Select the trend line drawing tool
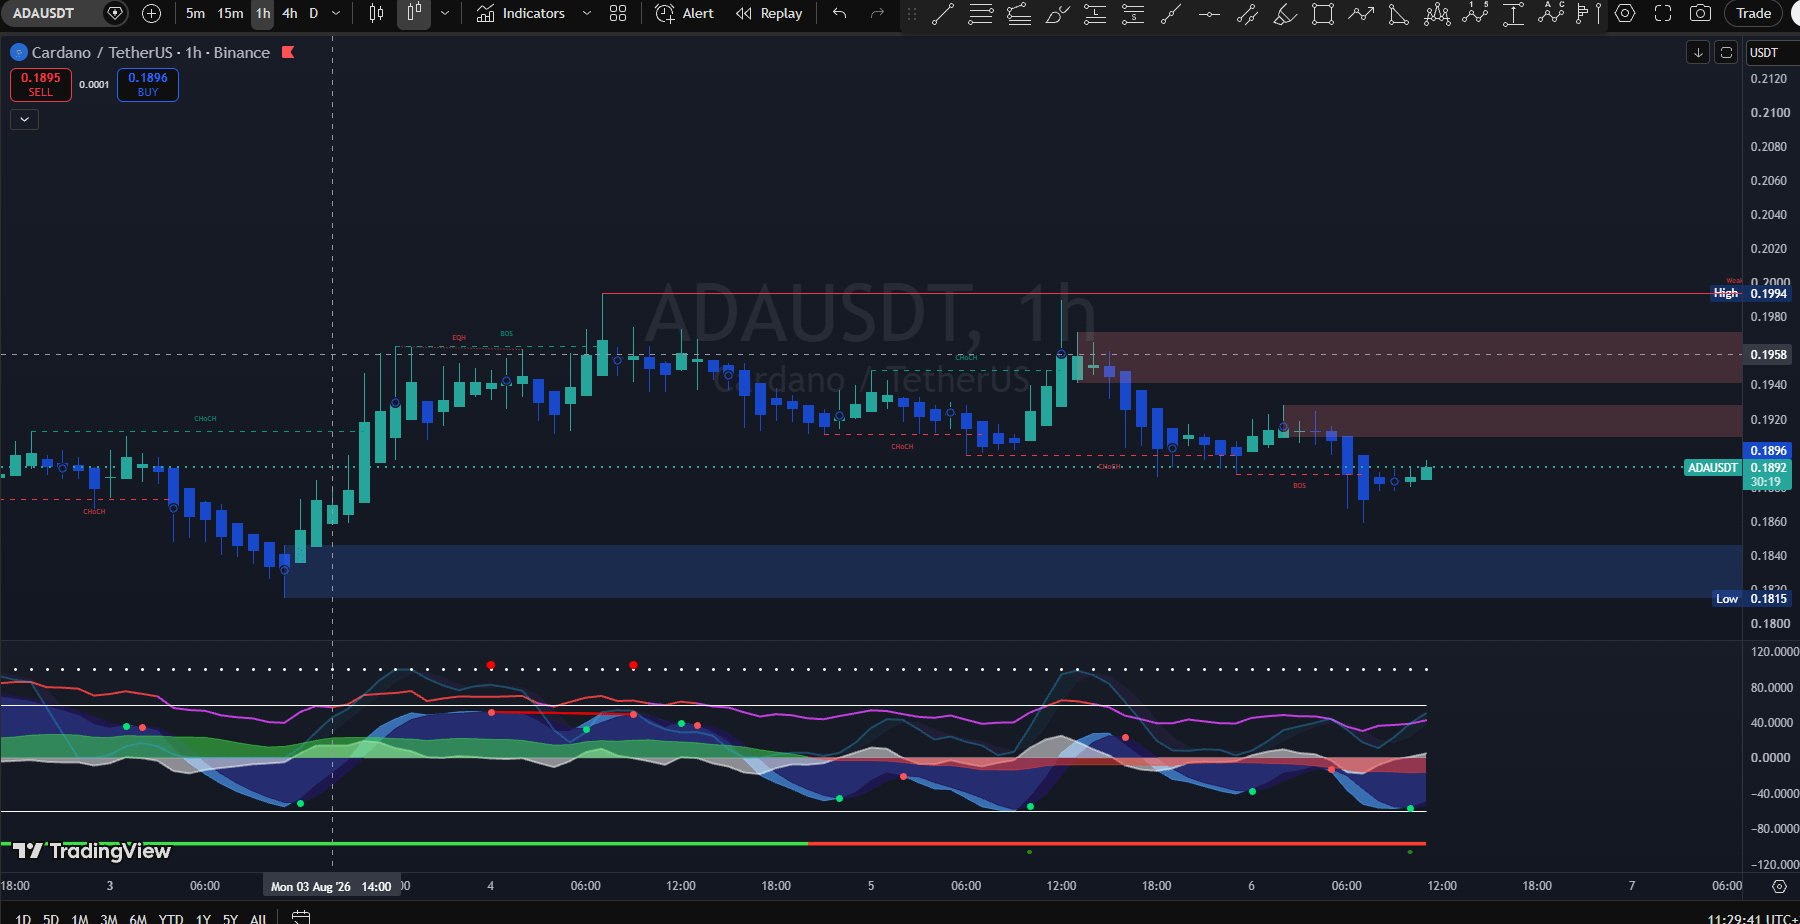This screenshot has width=1800, height=924. point(943,13)
